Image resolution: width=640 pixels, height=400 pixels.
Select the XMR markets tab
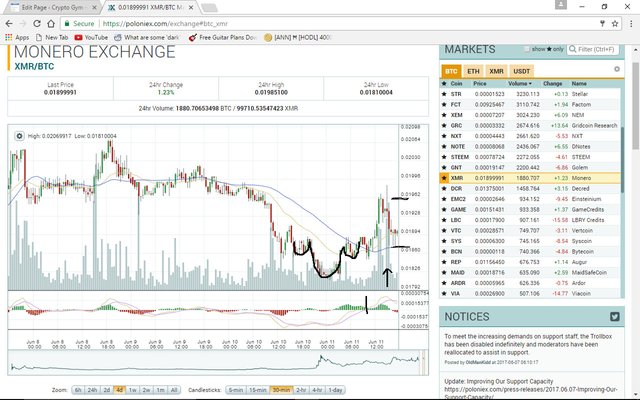click(x=496, y=71)
